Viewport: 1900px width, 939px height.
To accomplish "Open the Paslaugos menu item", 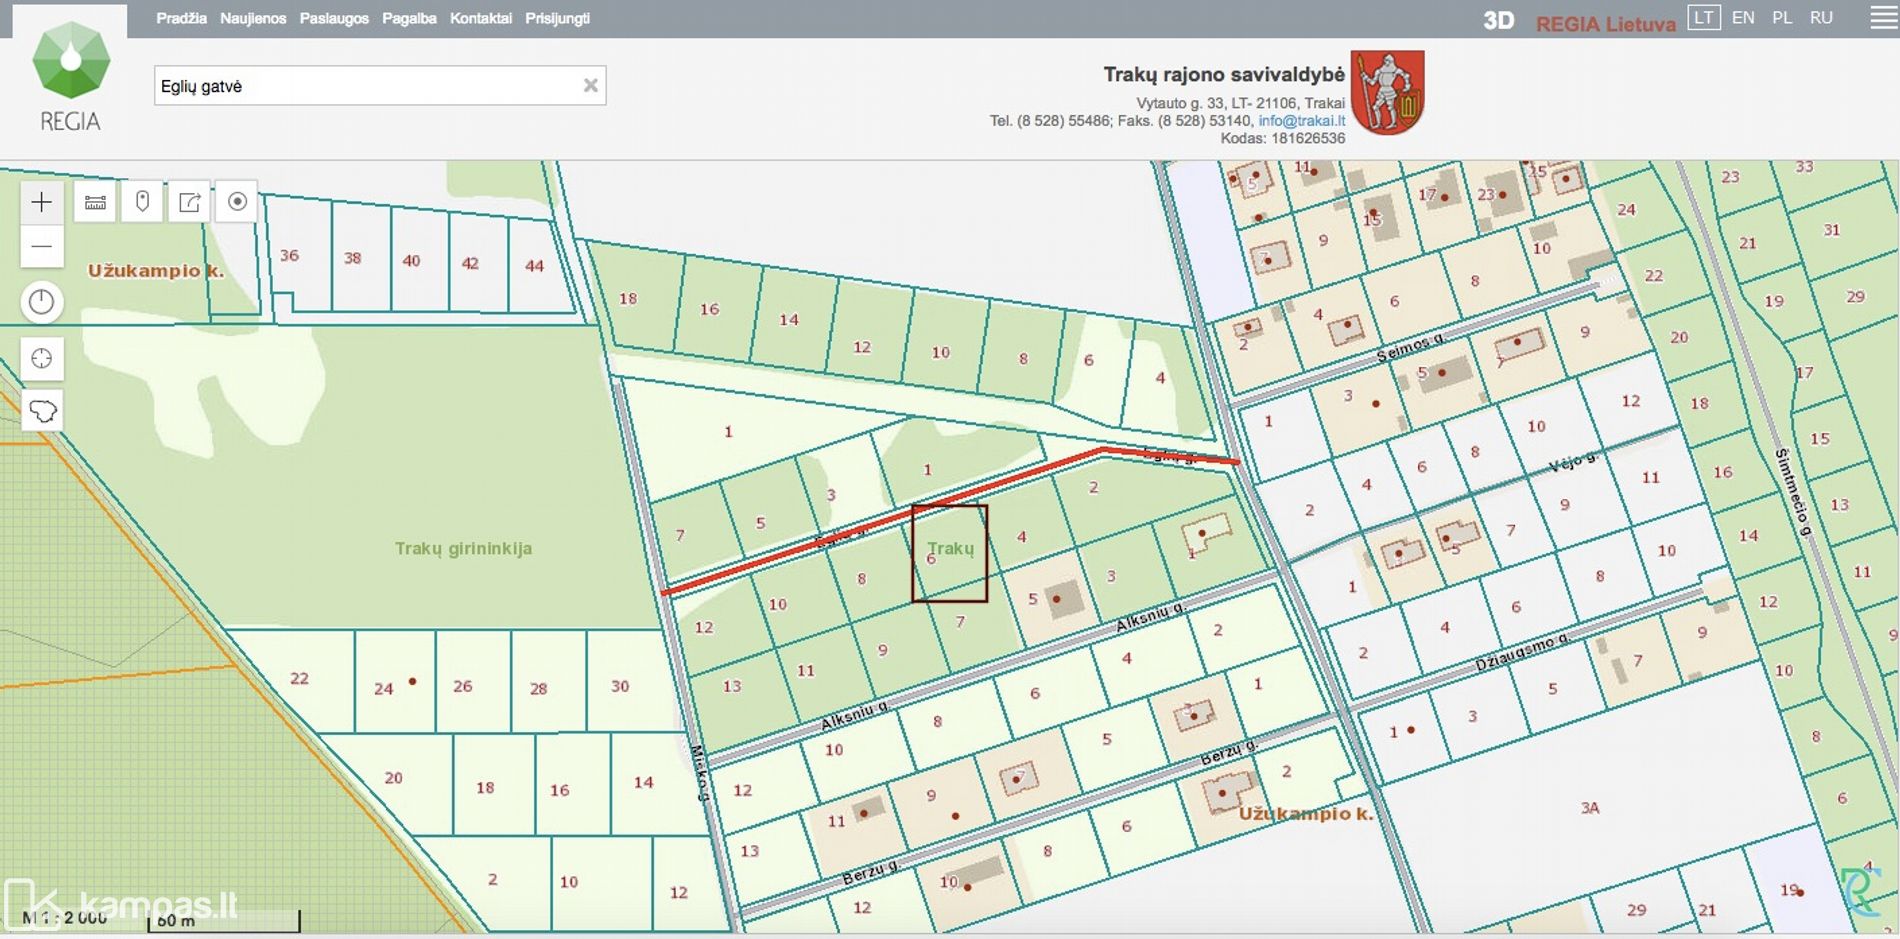I will [x=334, y=18].
